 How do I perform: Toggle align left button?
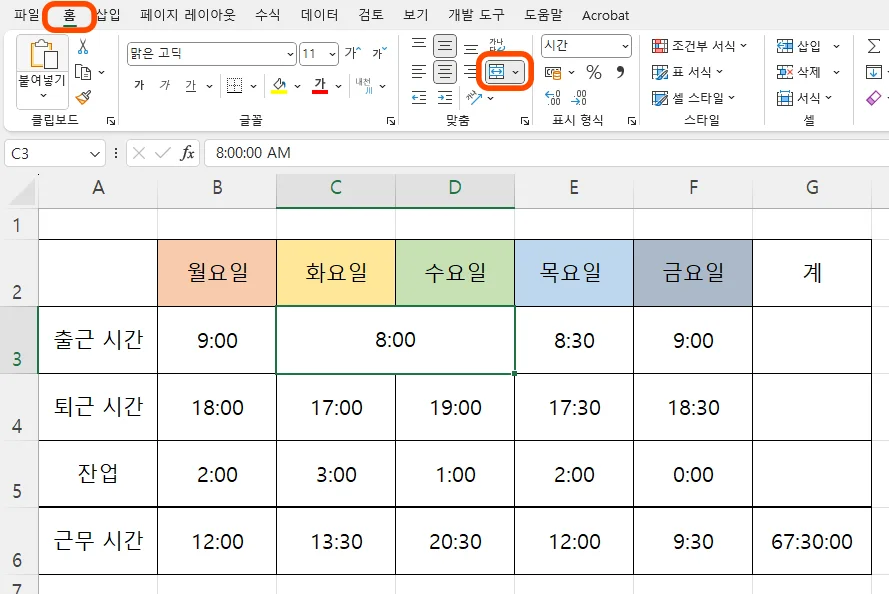pyautogui.click(x=419, y=72)
